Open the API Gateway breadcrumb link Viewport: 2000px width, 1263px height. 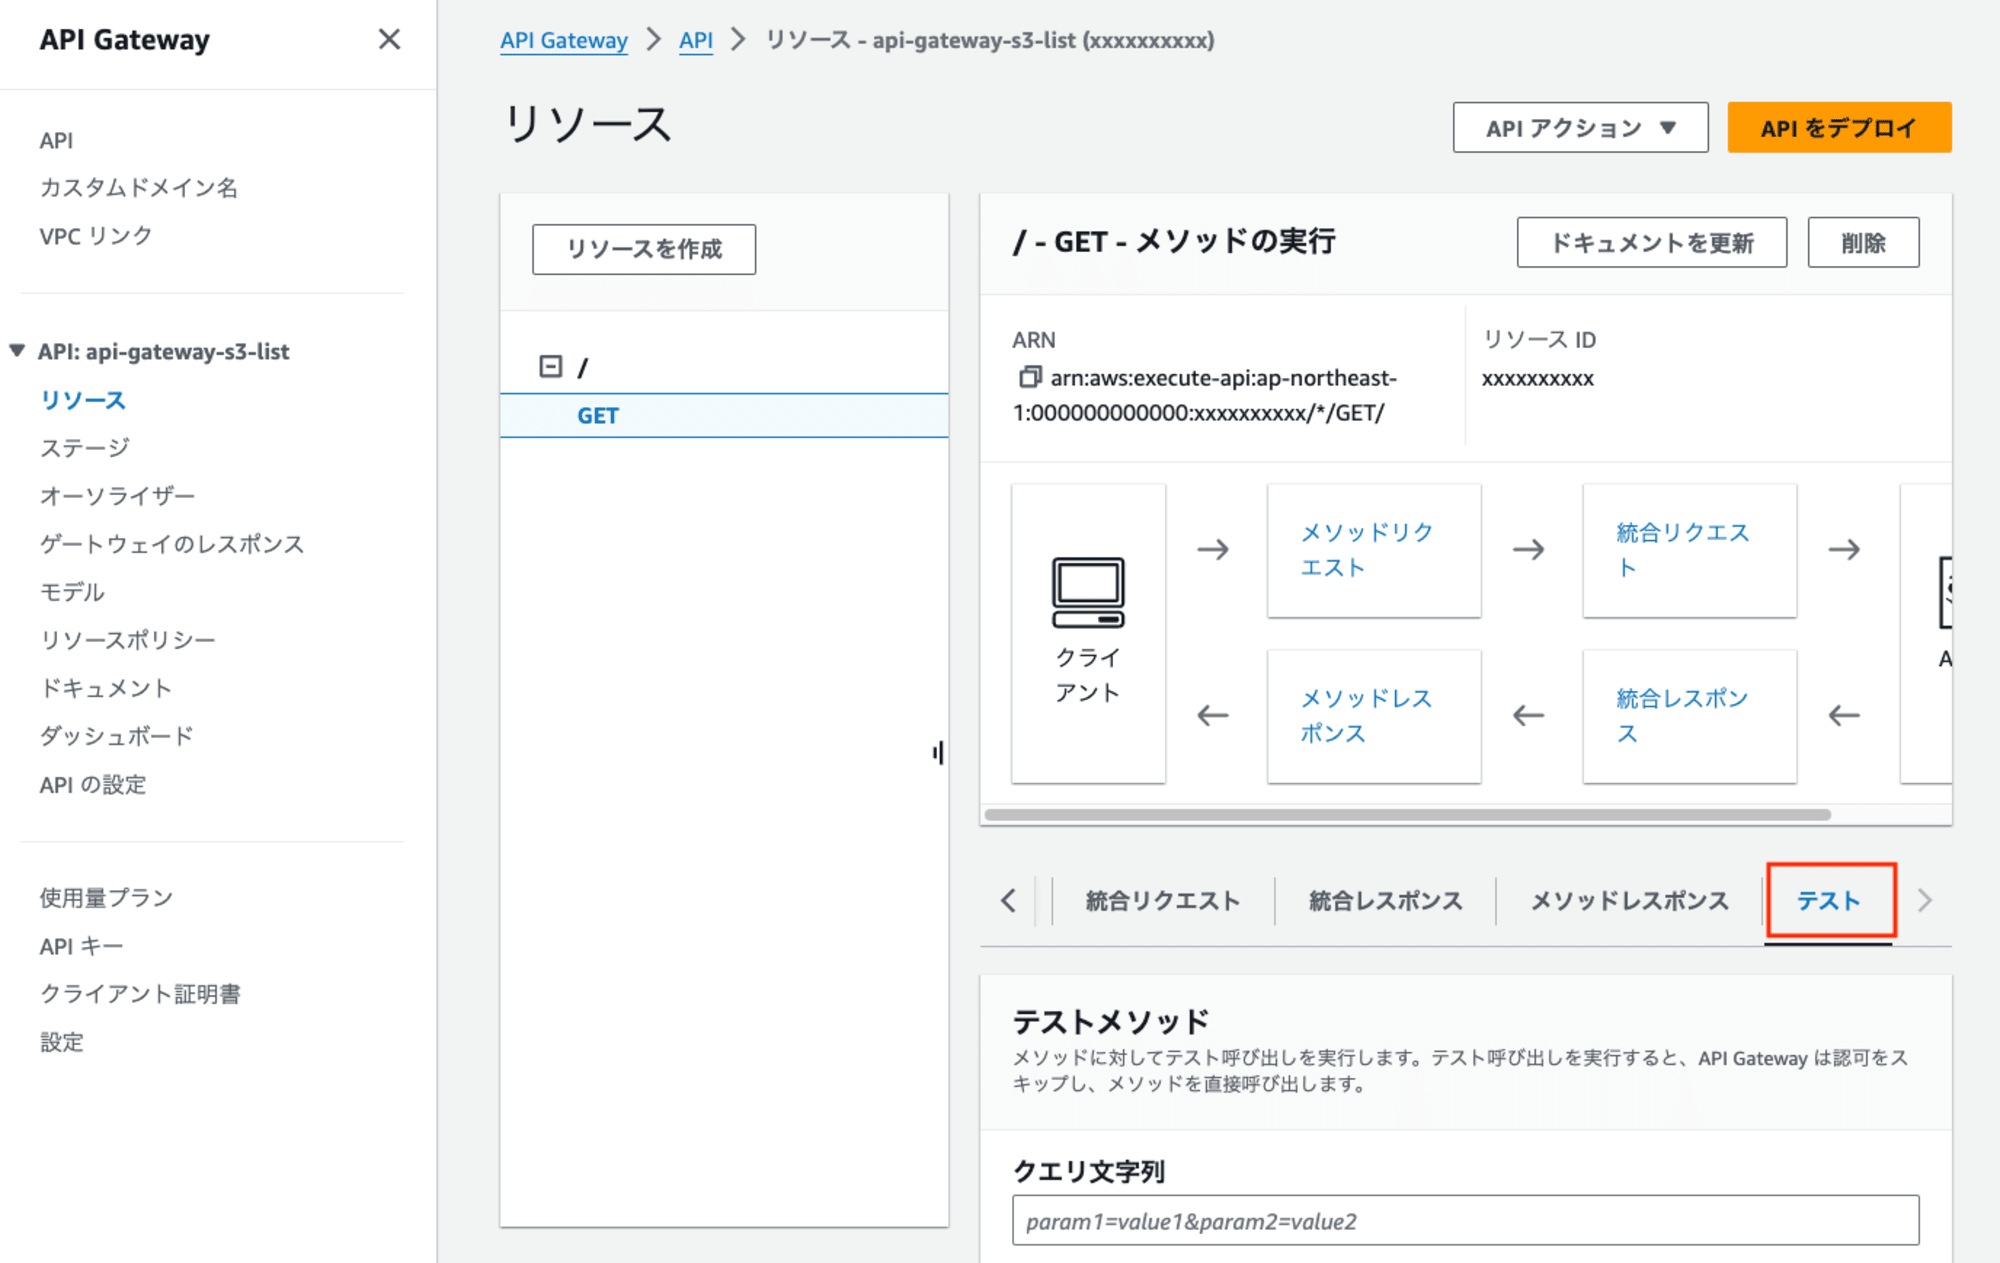564,40
